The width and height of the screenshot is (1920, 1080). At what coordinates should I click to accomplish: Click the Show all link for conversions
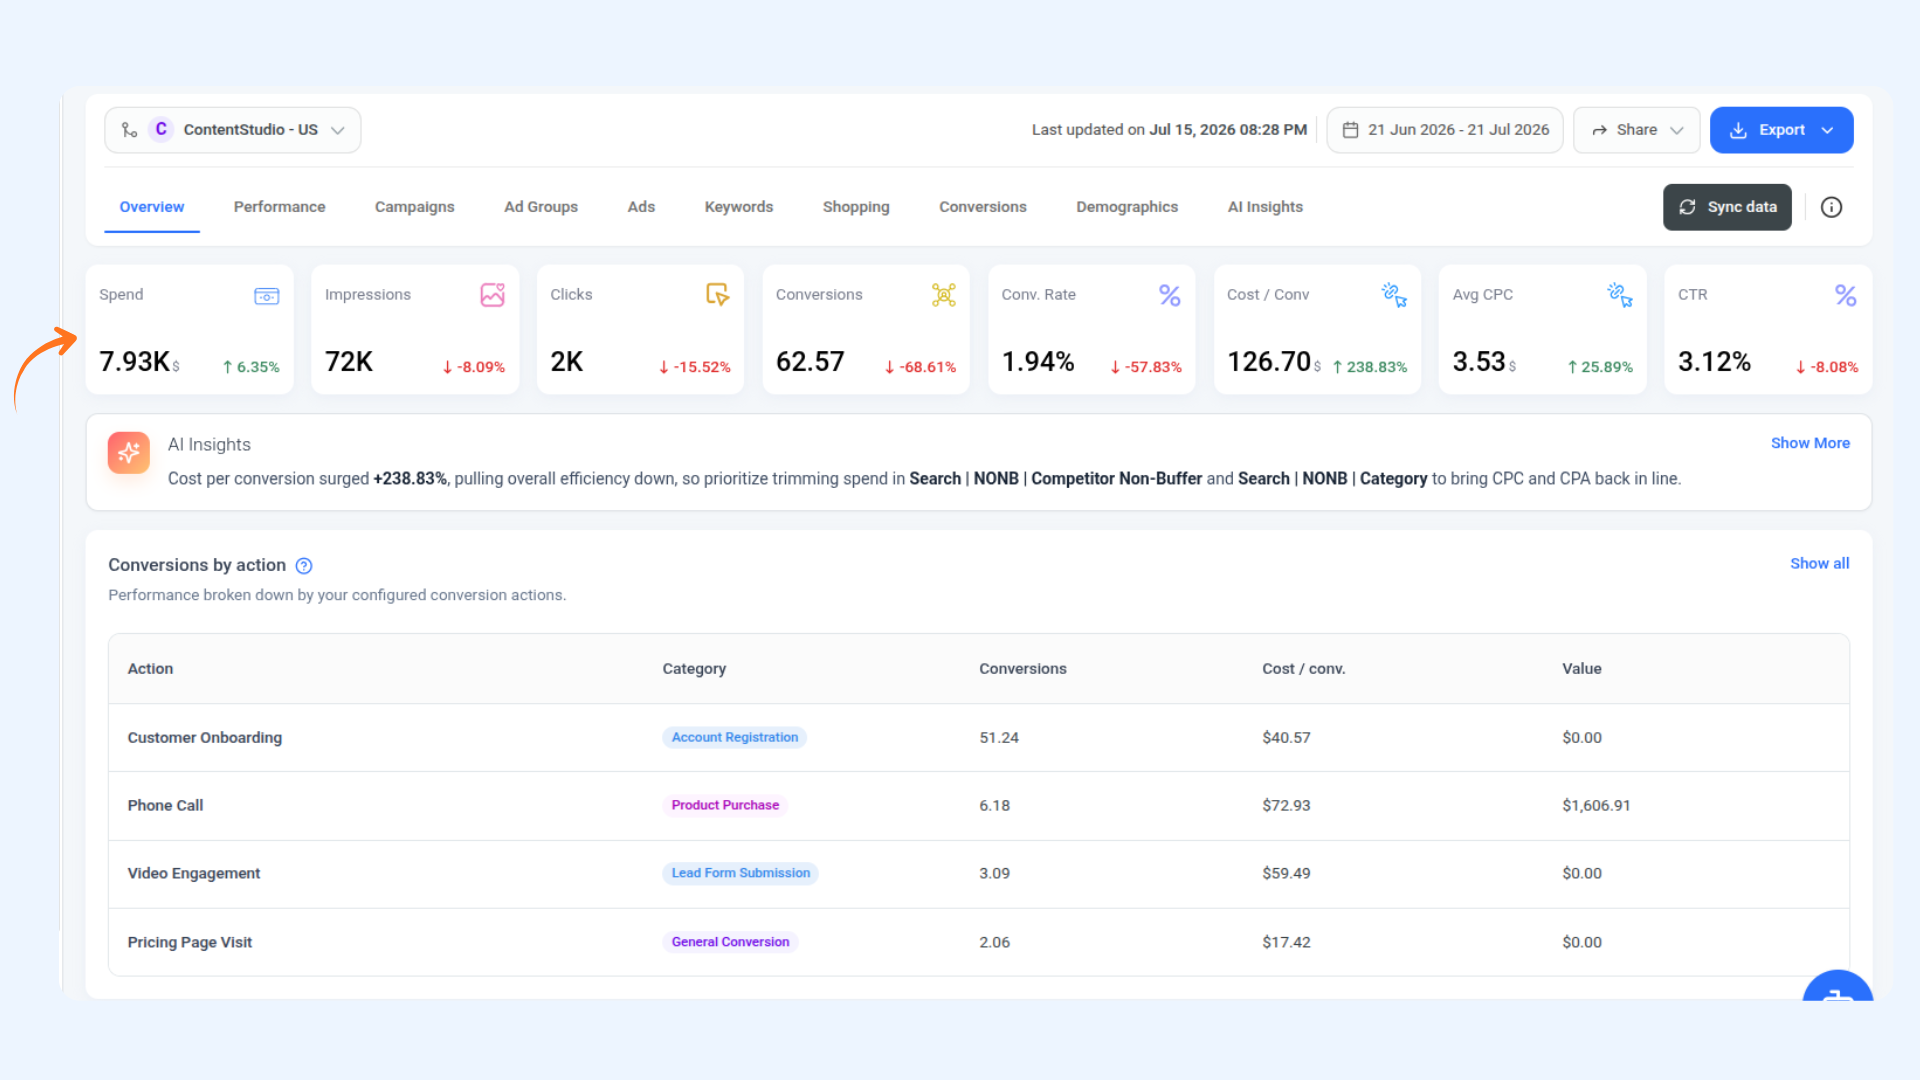1819,564
